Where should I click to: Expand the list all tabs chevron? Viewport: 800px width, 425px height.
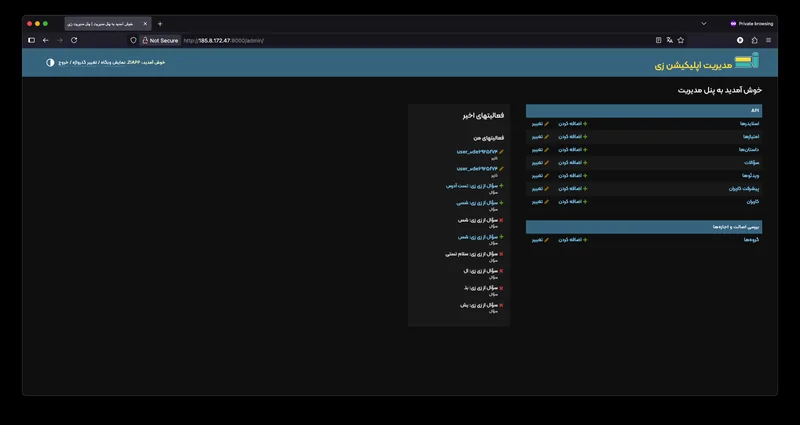coord(704,24)
